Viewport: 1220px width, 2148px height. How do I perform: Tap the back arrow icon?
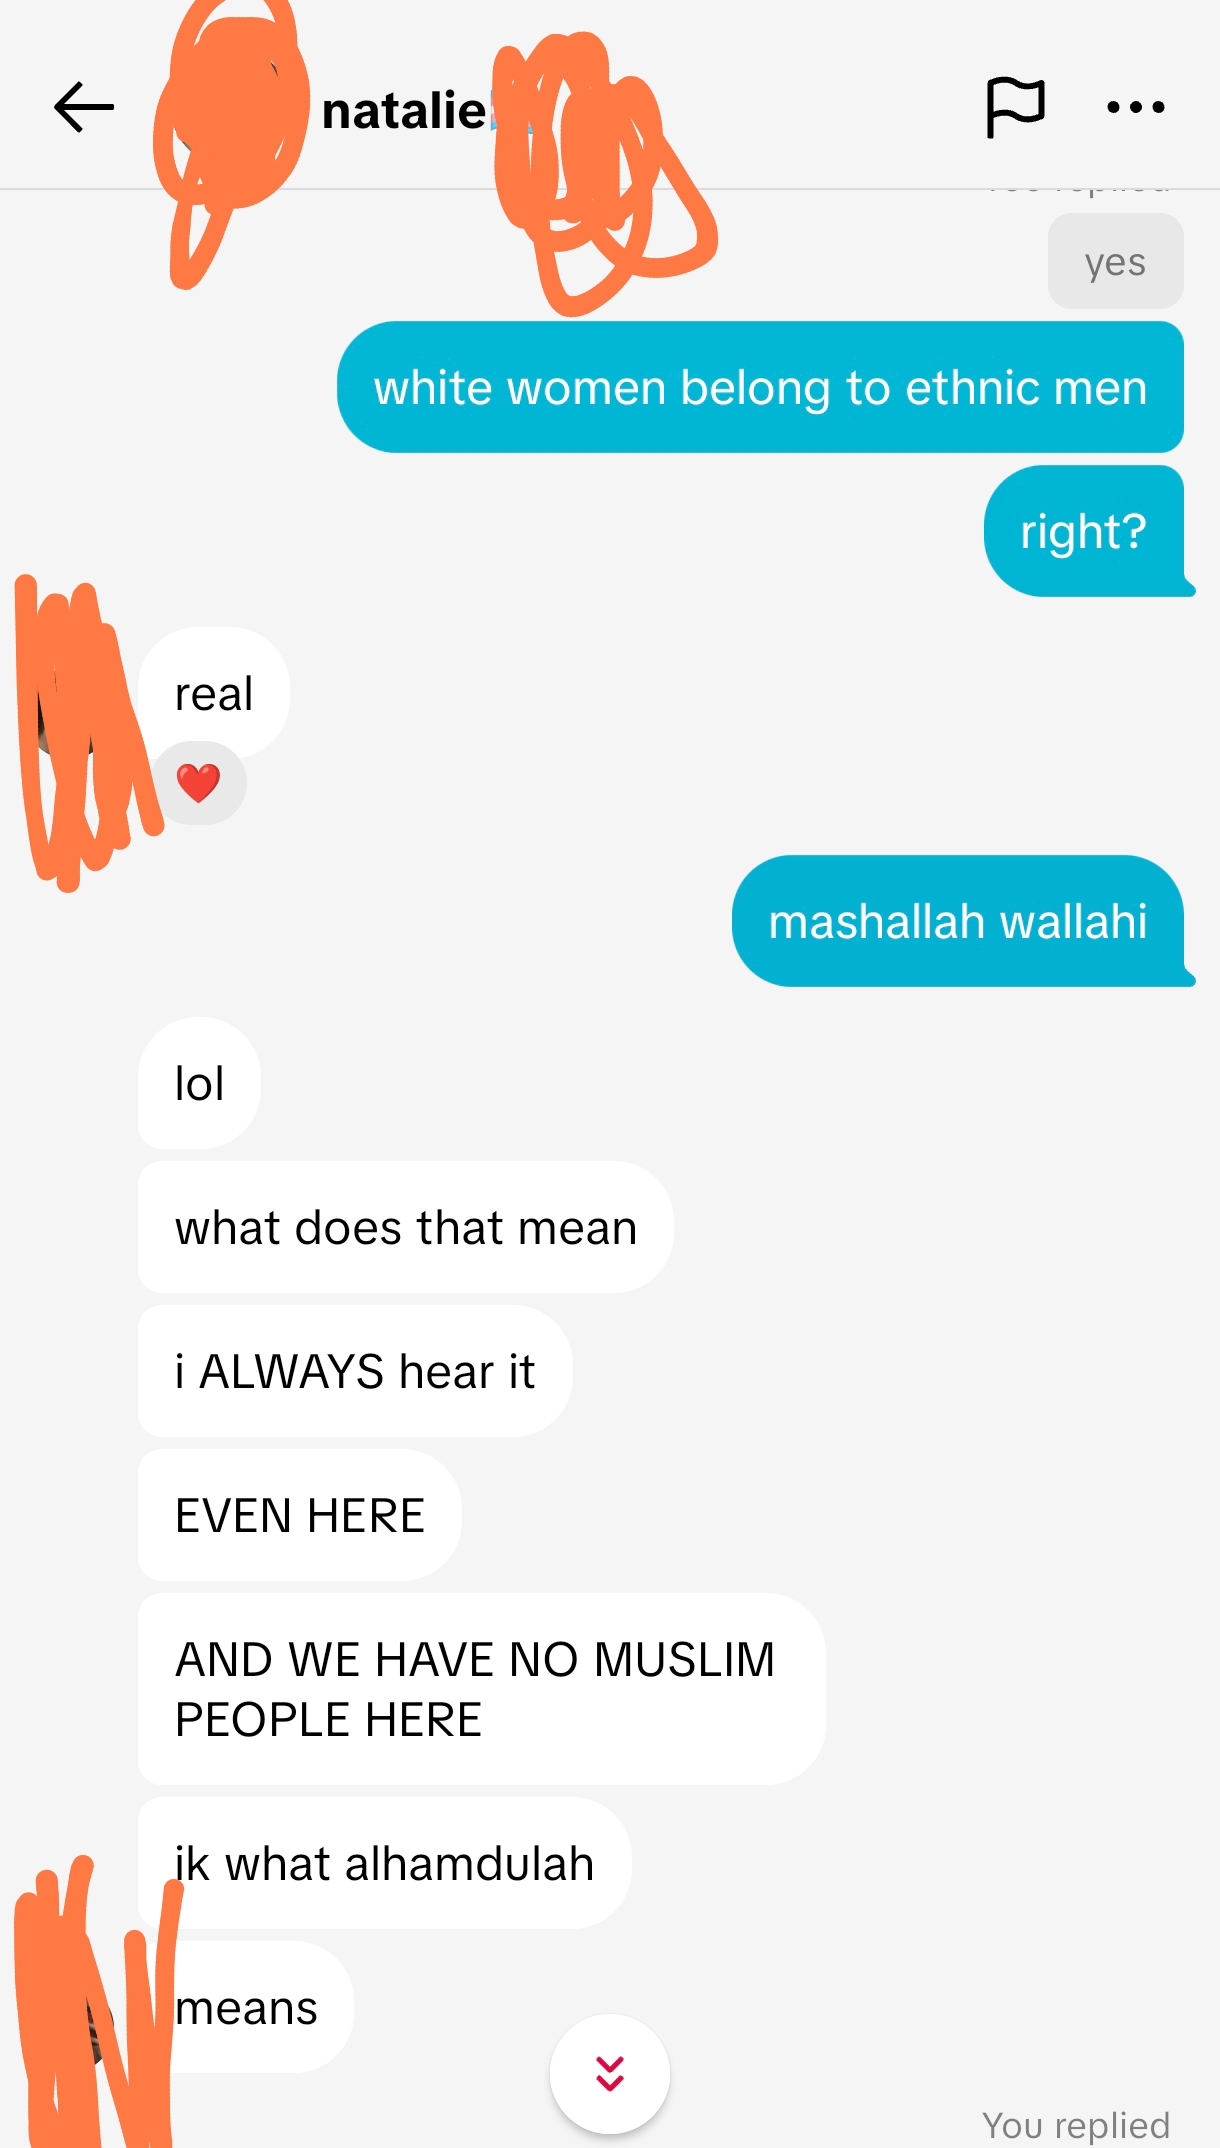pos(84,108)
